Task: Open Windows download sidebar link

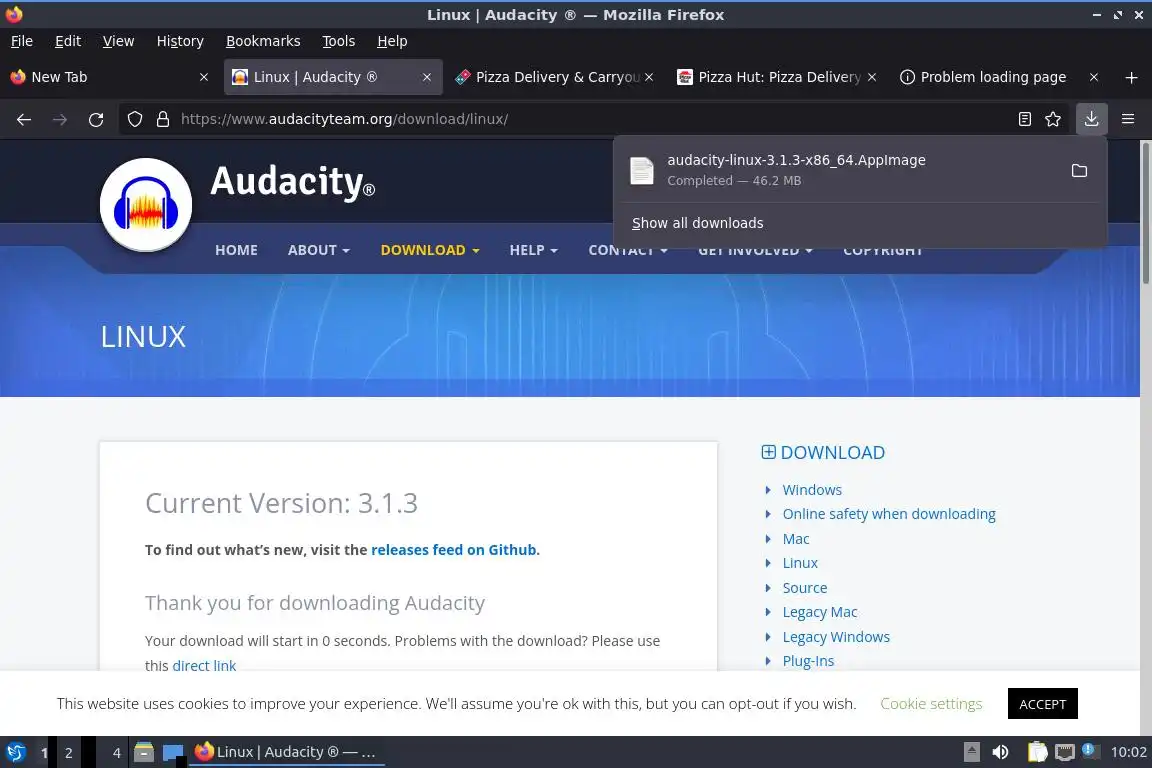Action: click(x=812, y=490)
